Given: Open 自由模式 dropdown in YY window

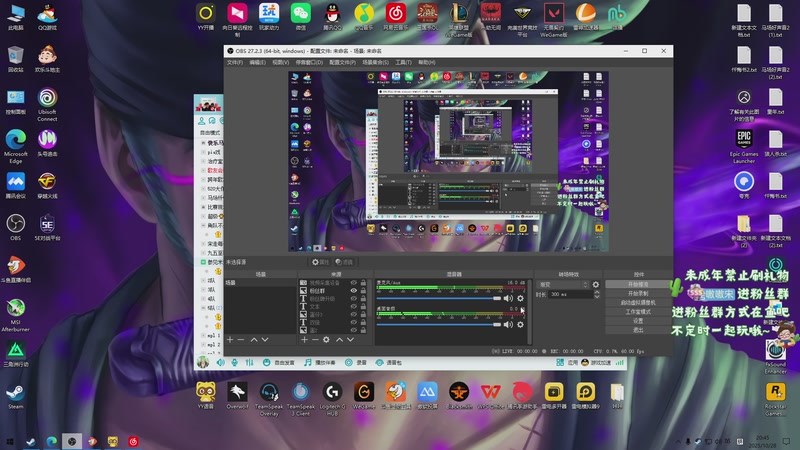Looking at the screenshot, I should pos(210,133).
